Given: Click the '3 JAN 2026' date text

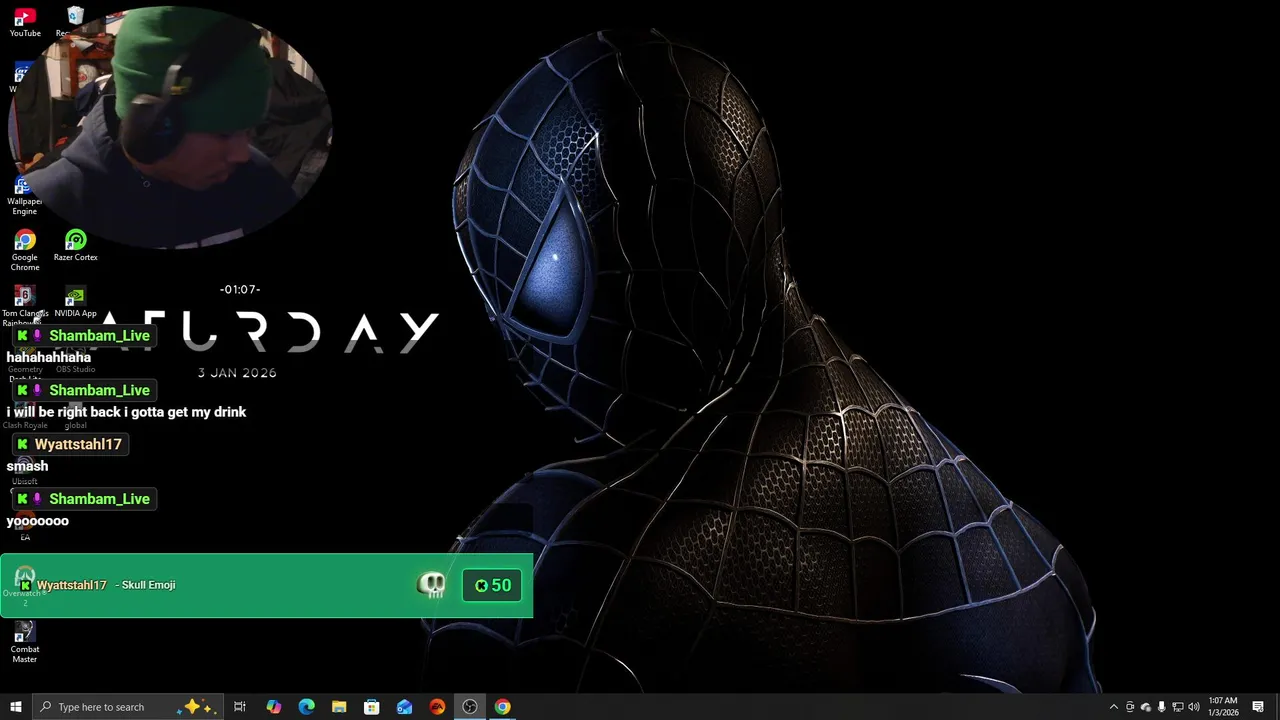Looking at the screenshot, I should click(237, 373).
